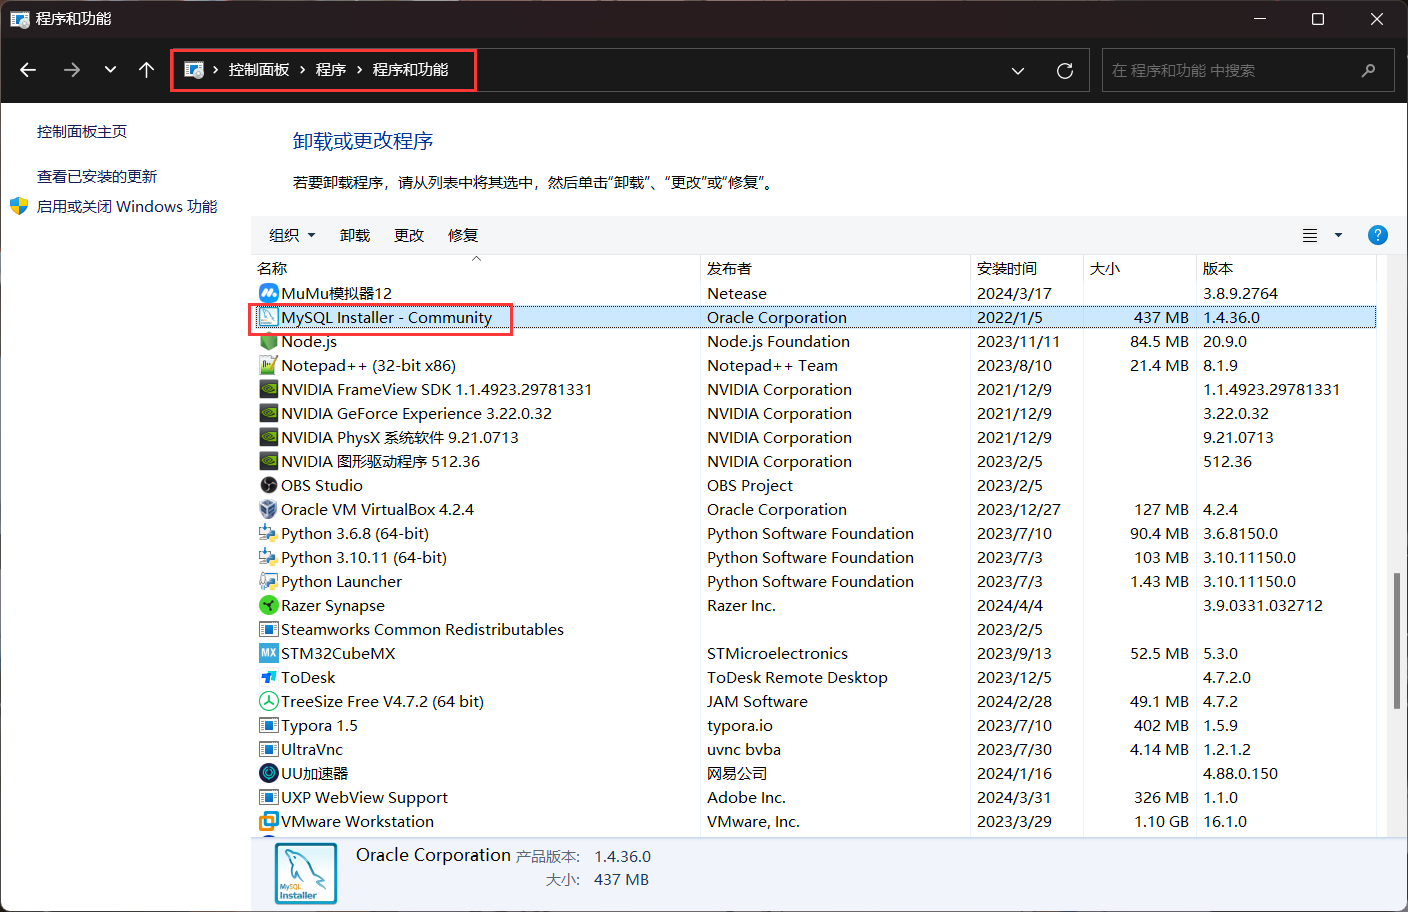Open the recent locations dropdown arrow
This screenshot has width=1408, height=912.
coord(110,70)
